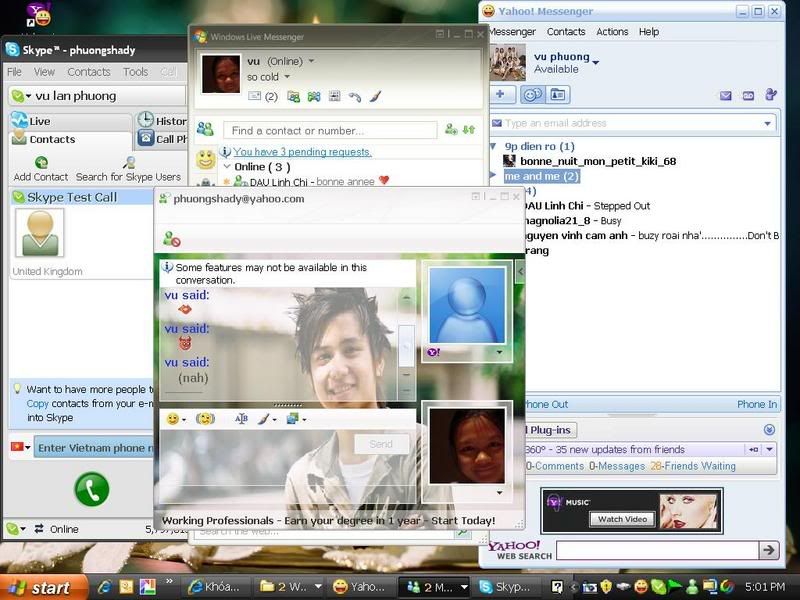
Task: Open the Actions menu in Yahoo Messenger
Action: tap(612, 32)
